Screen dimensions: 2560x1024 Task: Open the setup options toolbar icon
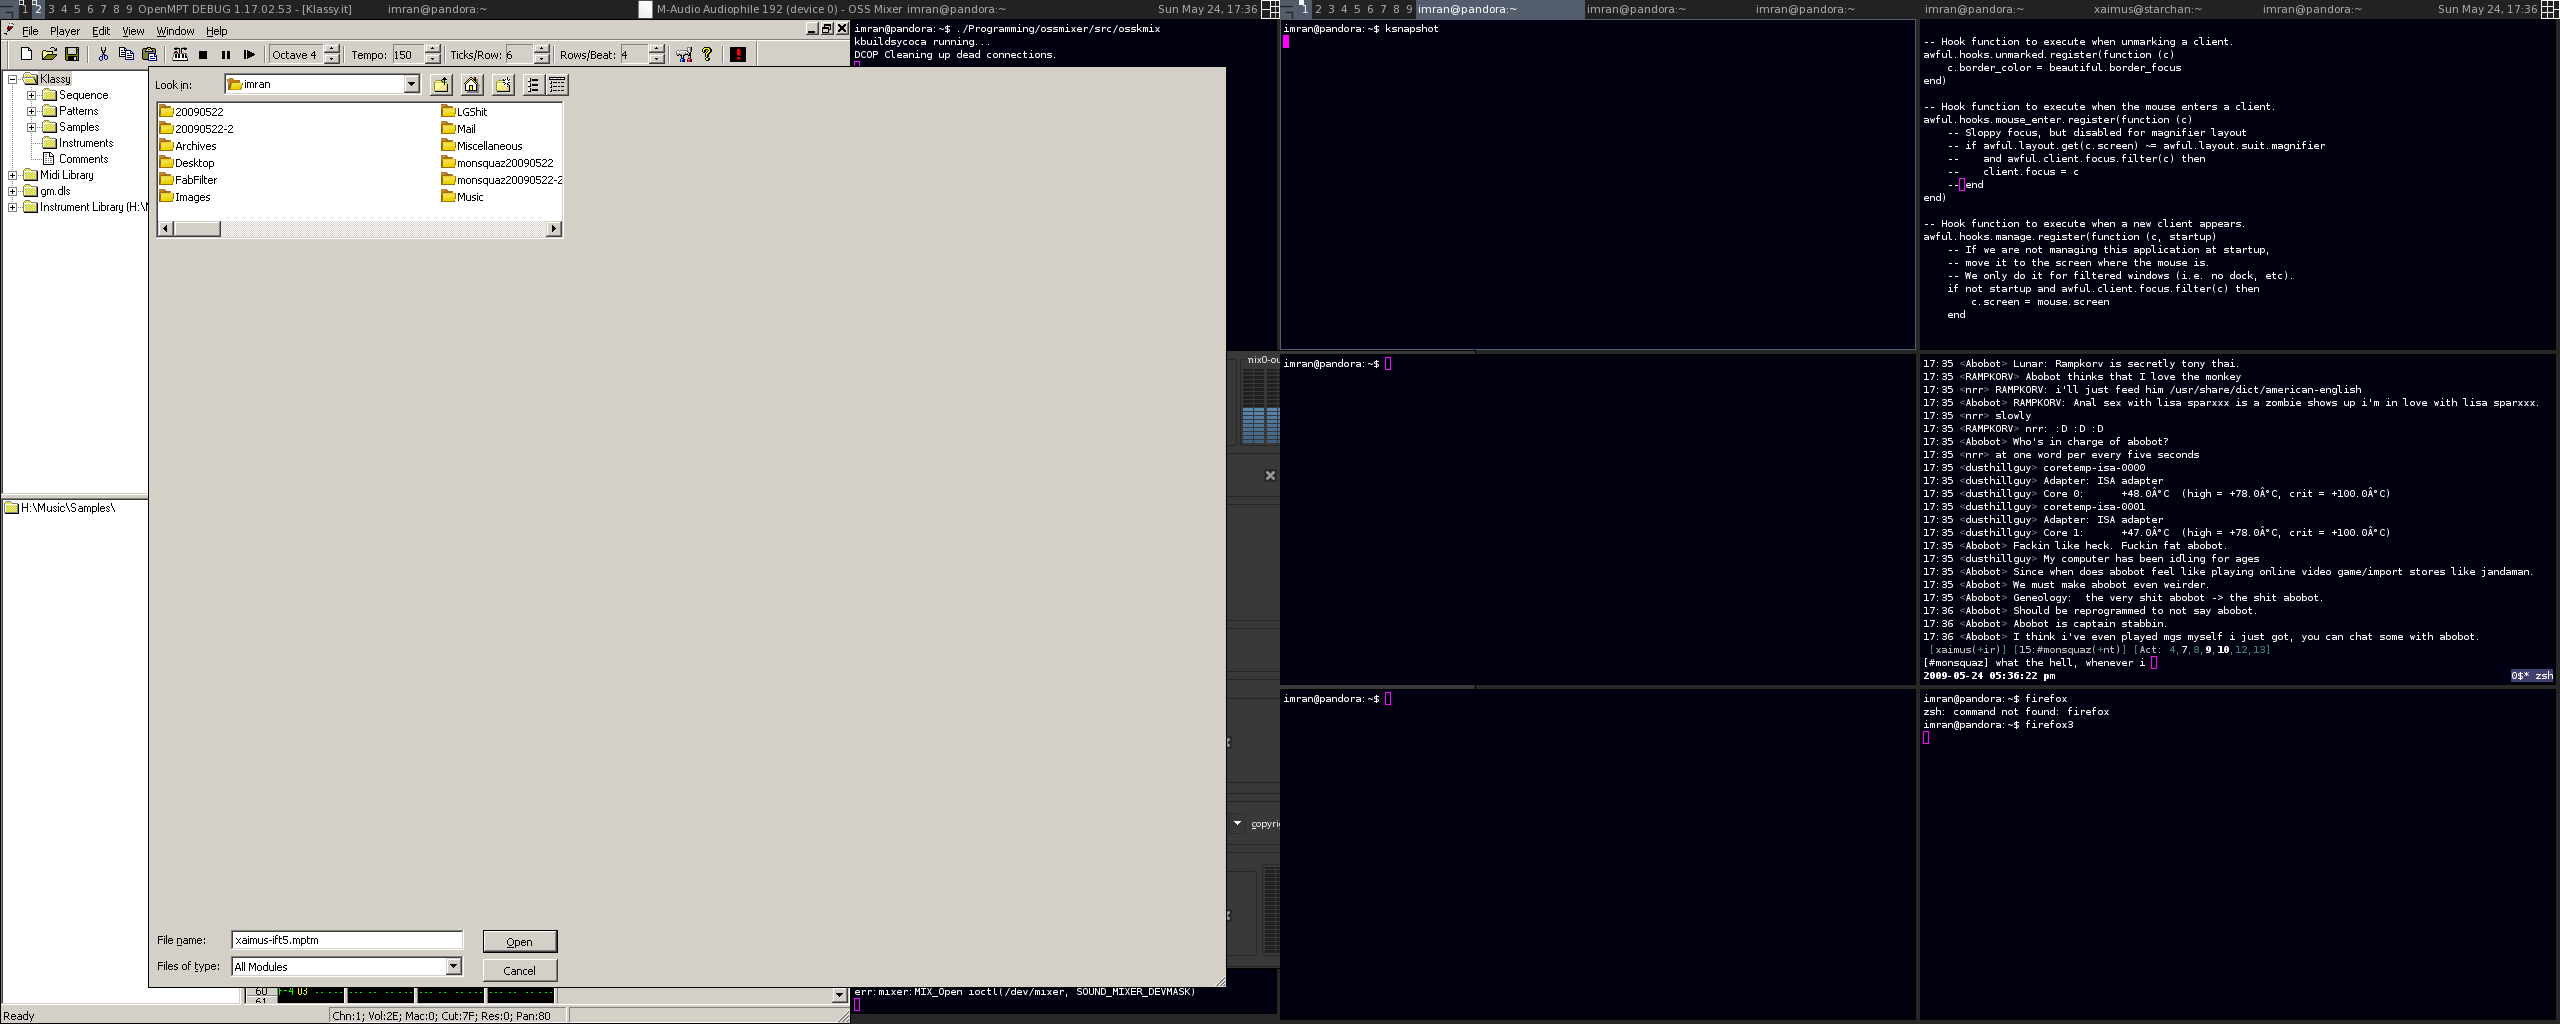[684, 55]
